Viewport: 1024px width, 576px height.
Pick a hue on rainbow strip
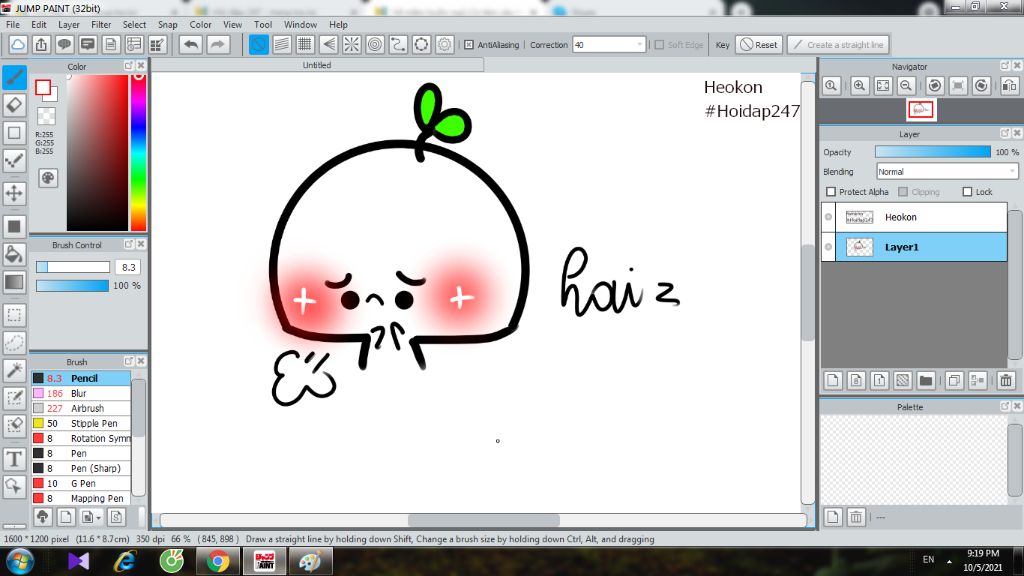point(138,152)
